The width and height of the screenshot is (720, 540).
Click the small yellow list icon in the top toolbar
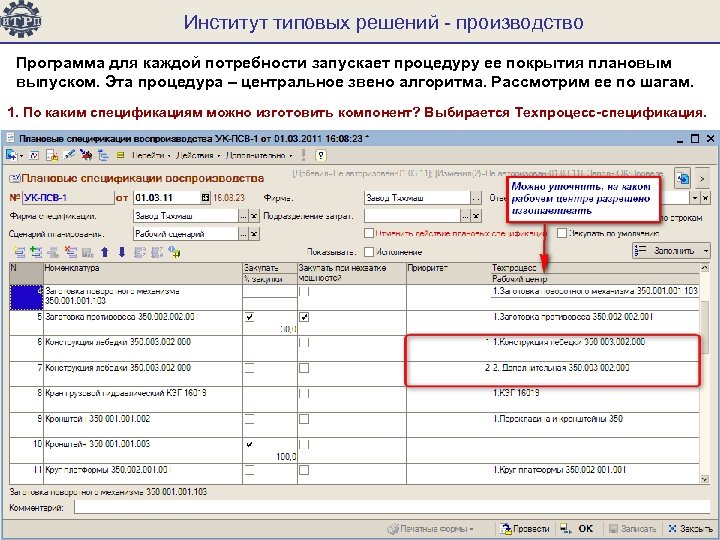[120, 156]
